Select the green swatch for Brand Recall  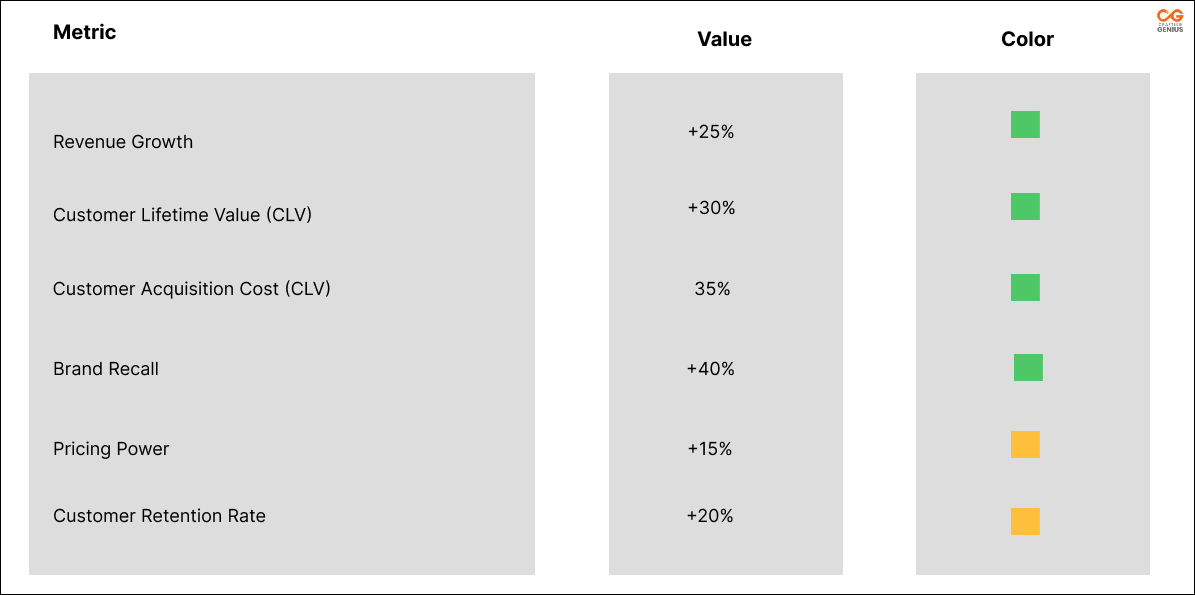(x=1028, y=368)
